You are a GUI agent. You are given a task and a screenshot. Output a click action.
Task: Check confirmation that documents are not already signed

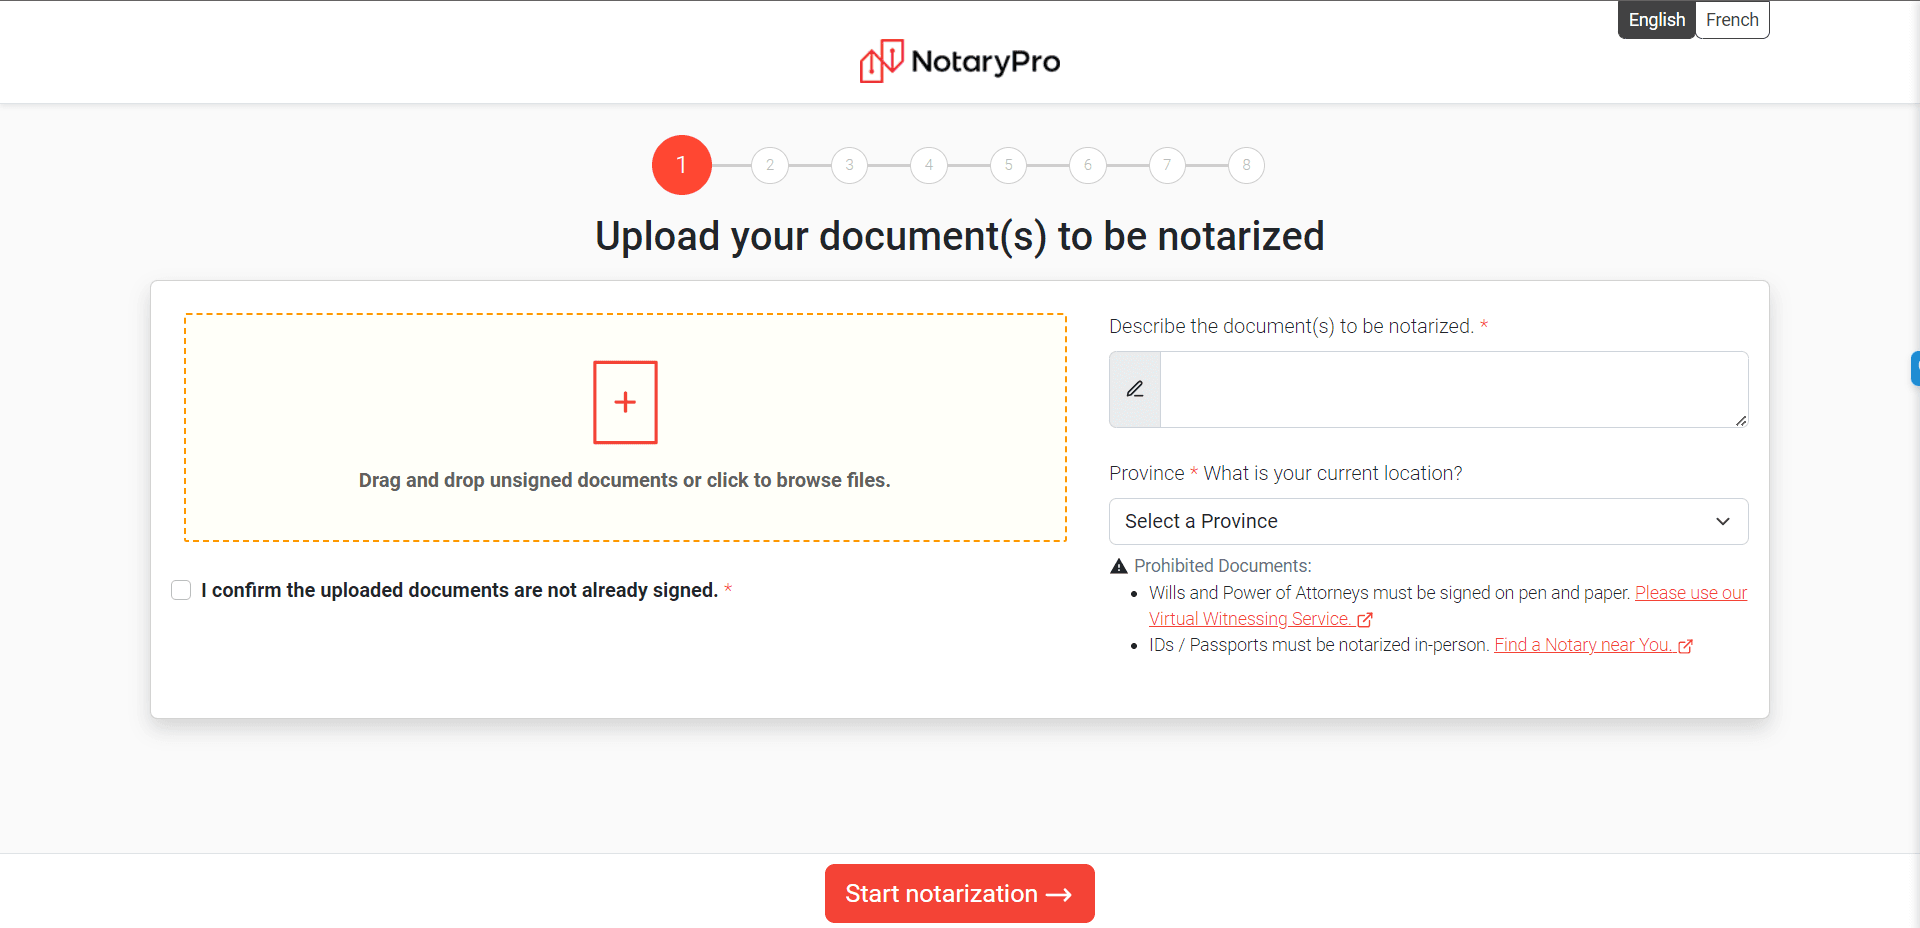(x=181, y=590)
